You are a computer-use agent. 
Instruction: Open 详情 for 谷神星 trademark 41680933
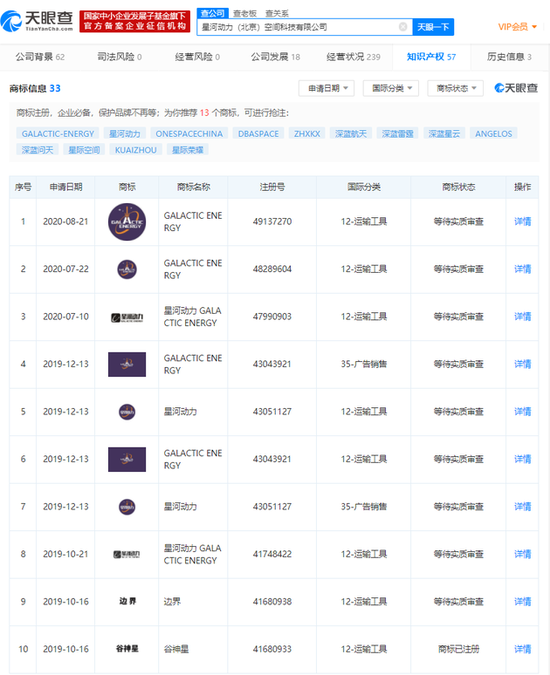click(522, 649)
